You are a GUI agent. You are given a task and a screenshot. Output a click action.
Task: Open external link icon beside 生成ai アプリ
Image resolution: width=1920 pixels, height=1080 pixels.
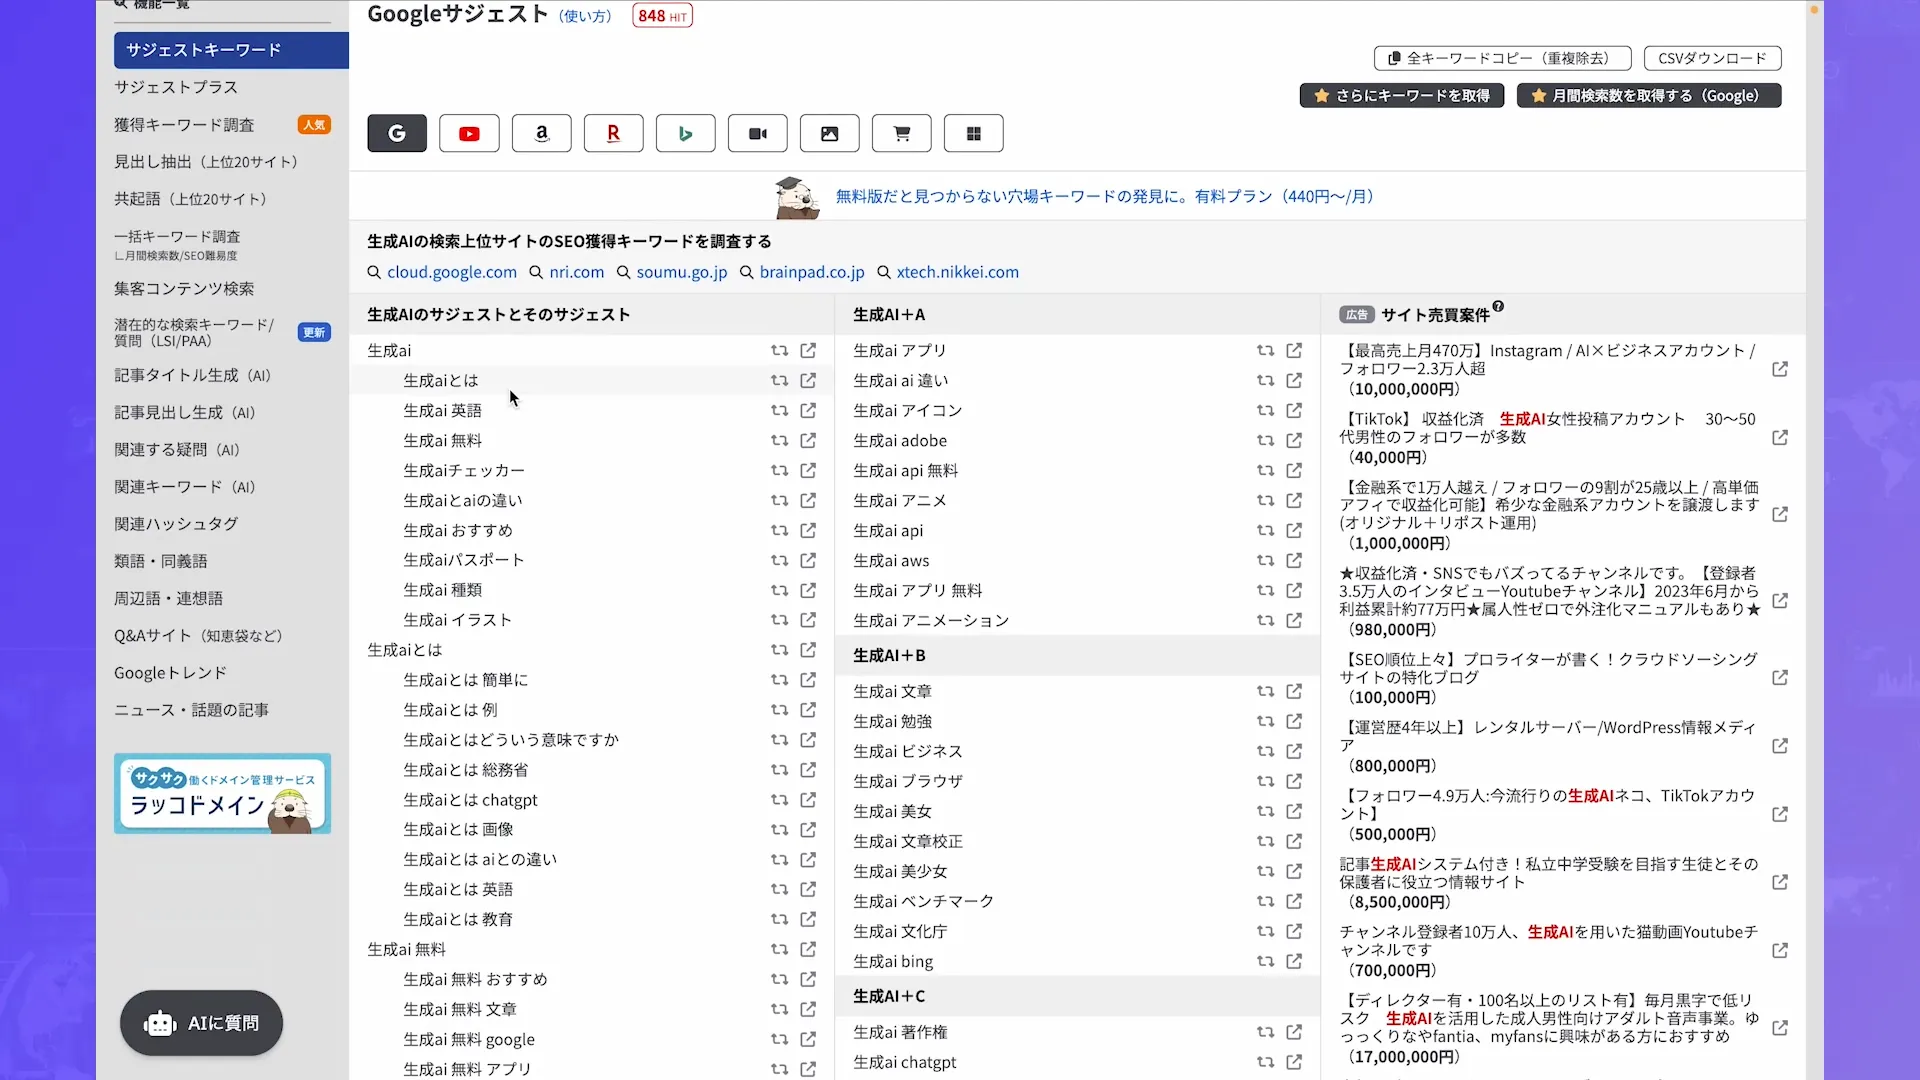(1294, 350)
